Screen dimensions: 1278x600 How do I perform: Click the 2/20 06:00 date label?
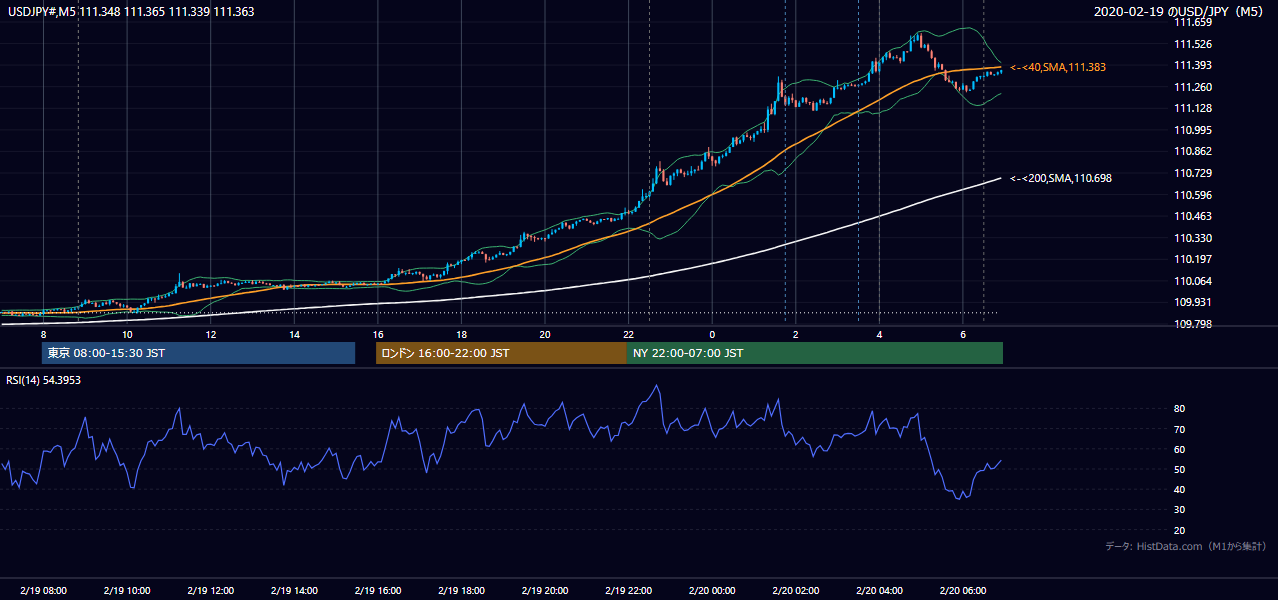[x=962, y=591]
